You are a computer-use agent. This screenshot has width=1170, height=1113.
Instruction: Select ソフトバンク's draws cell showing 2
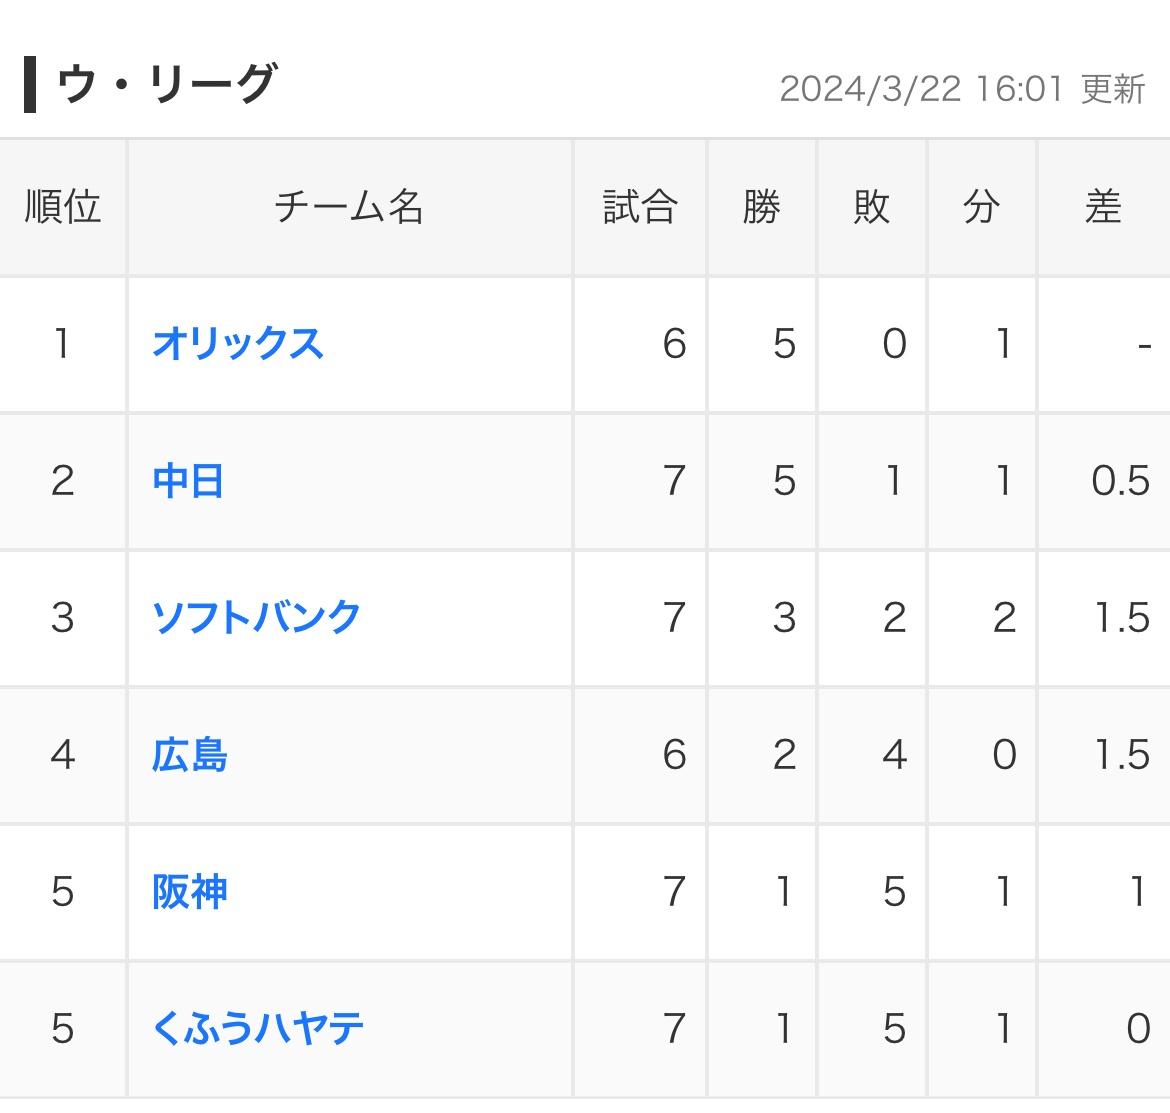[982, 618]
